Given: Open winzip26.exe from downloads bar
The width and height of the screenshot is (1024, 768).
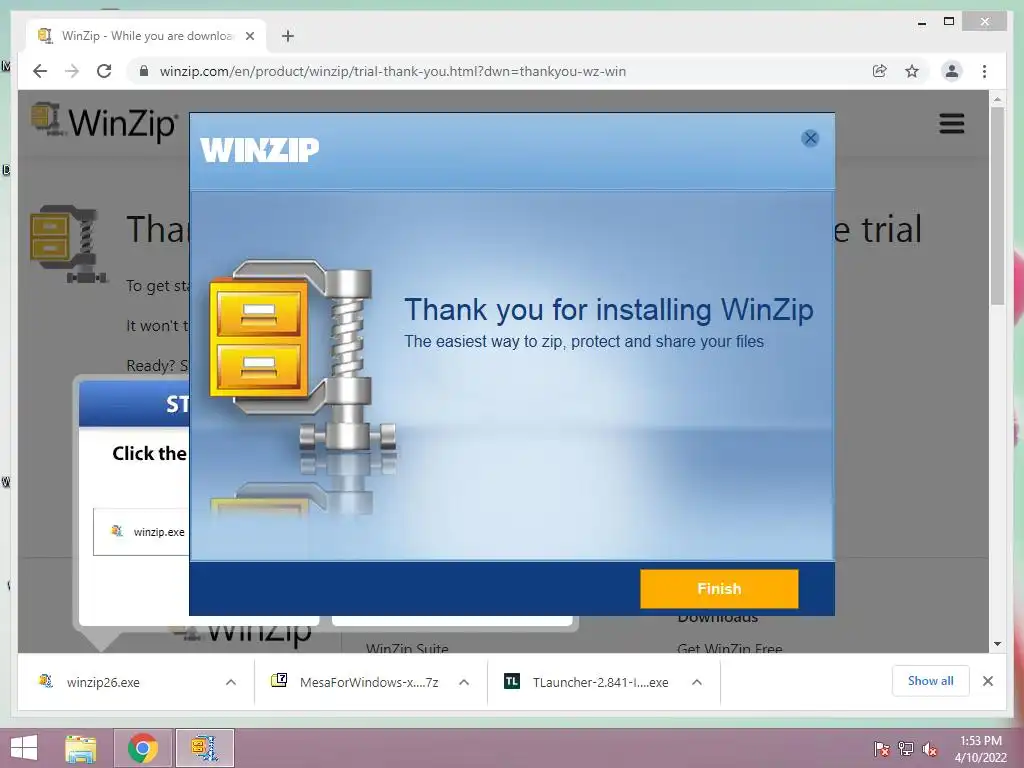Looking at the screenshot, I should point(103,682).
